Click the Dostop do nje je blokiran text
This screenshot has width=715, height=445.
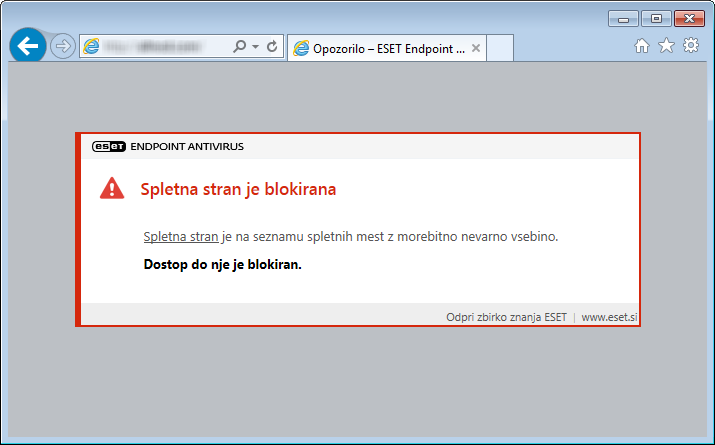tap(223, 264)
